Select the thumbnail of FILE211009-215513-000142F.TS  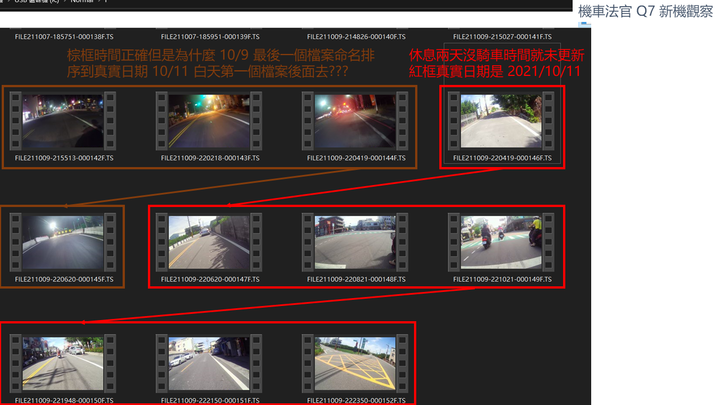click(x=63, y=121)
